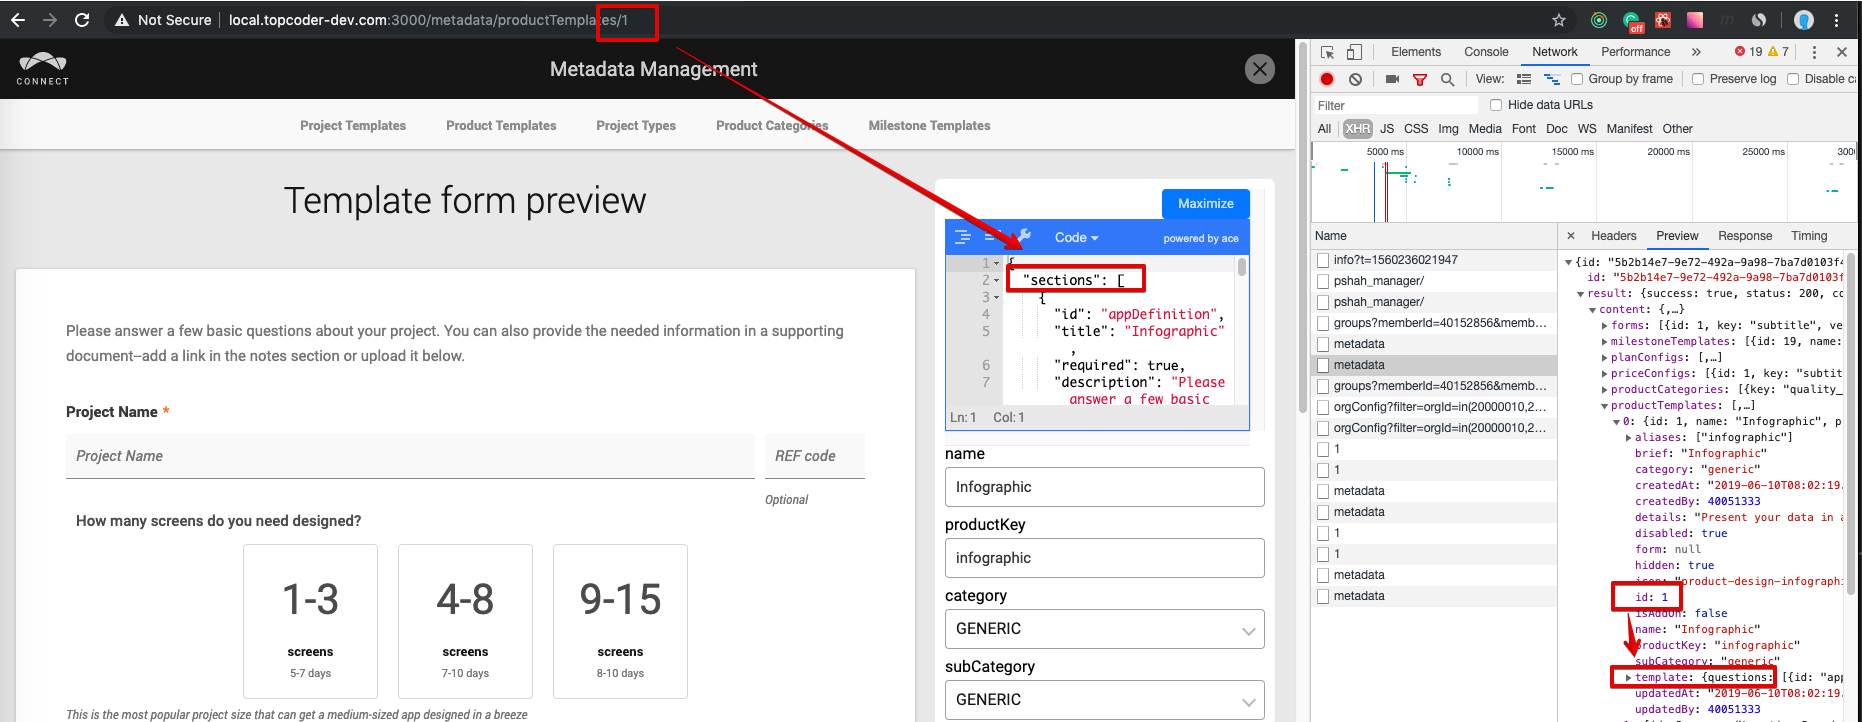The width and height of the screenshot is (1862, 722).
Task: Toggle capture screenshots camera icon
Action: [x=1392, y=79]
